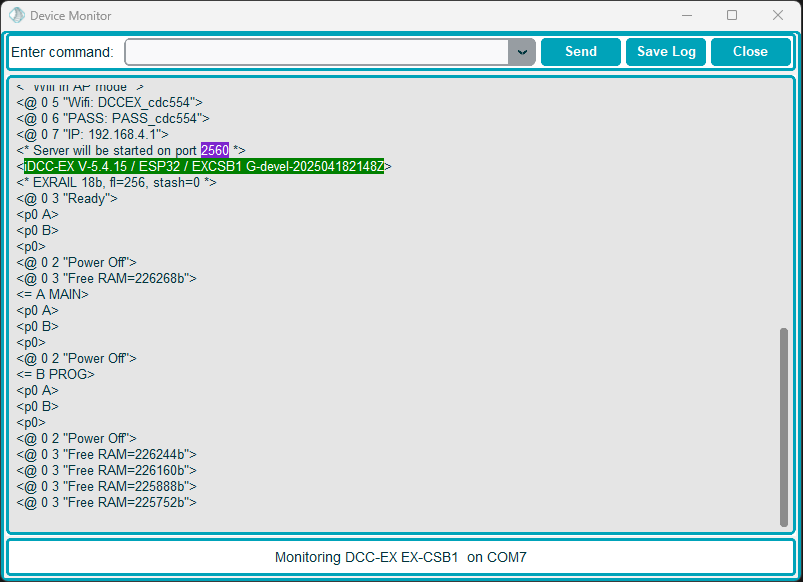
Task: Click the log vertical scrollbar thumb
Action: coord(783,427)
